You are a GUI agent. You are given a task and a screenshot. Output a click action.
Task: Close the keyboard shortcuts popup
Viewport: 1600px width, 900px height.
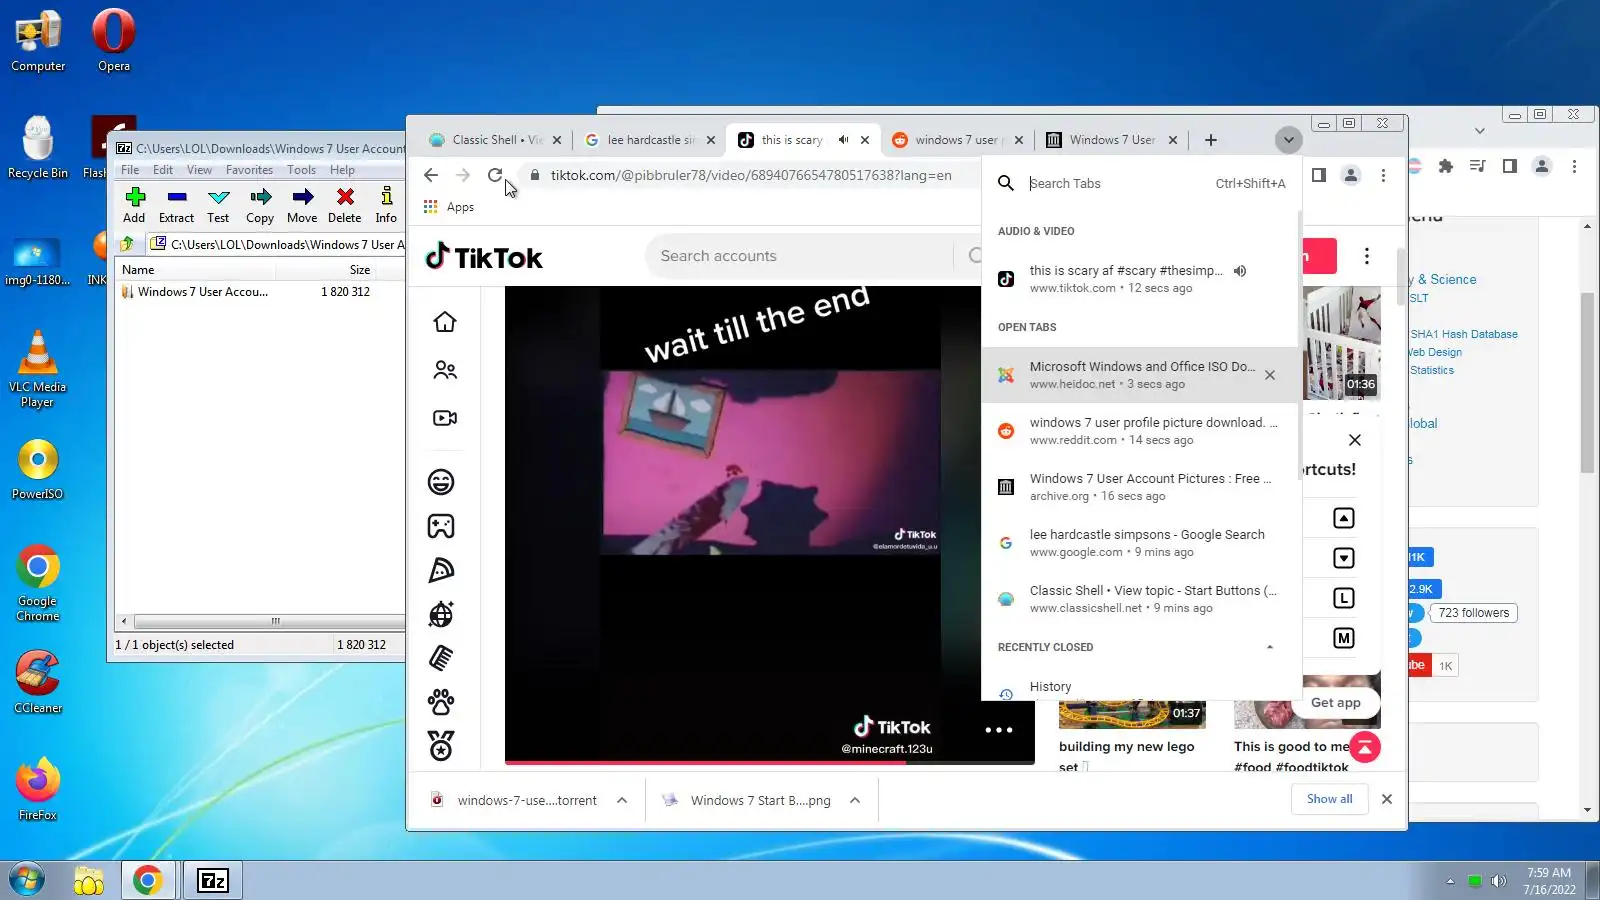pyautogui.click(x=1355, y=440)
